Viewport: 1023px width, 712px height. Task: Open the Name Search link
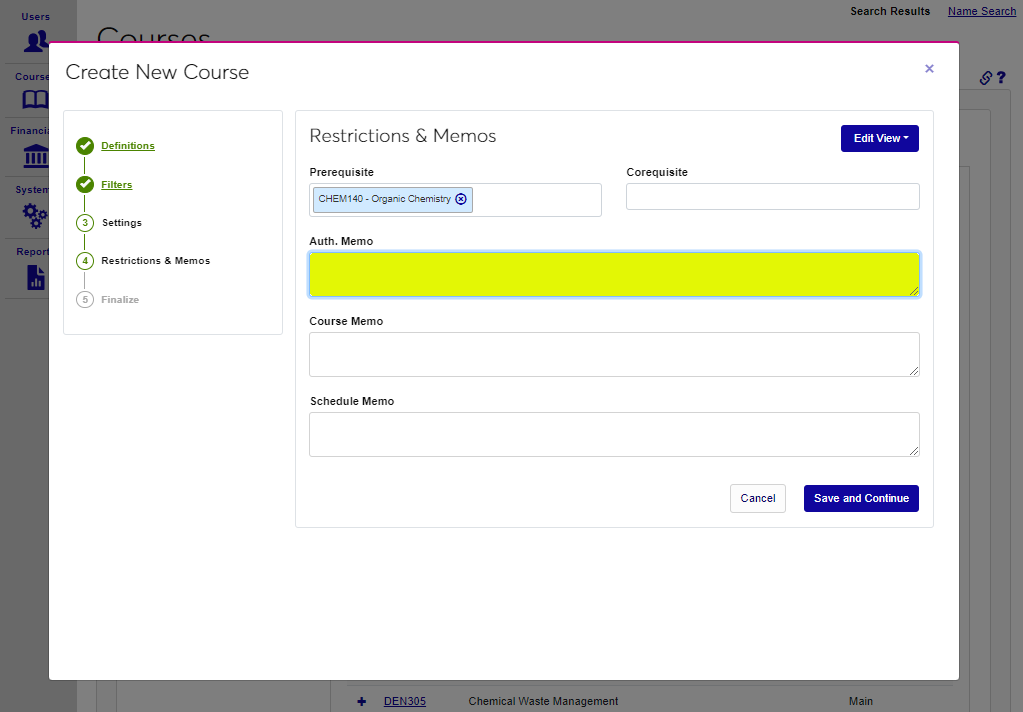[x=981, y=11]
